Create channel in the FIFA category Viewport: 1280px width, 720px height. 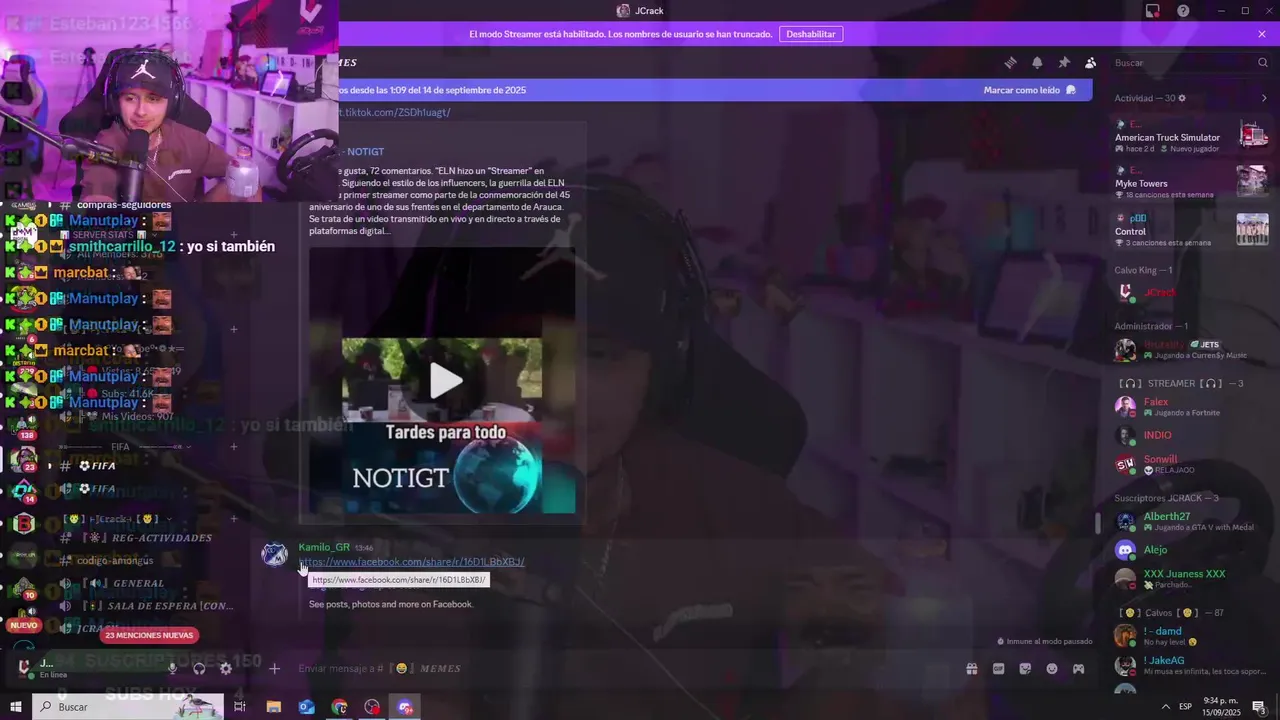[234, 447]
